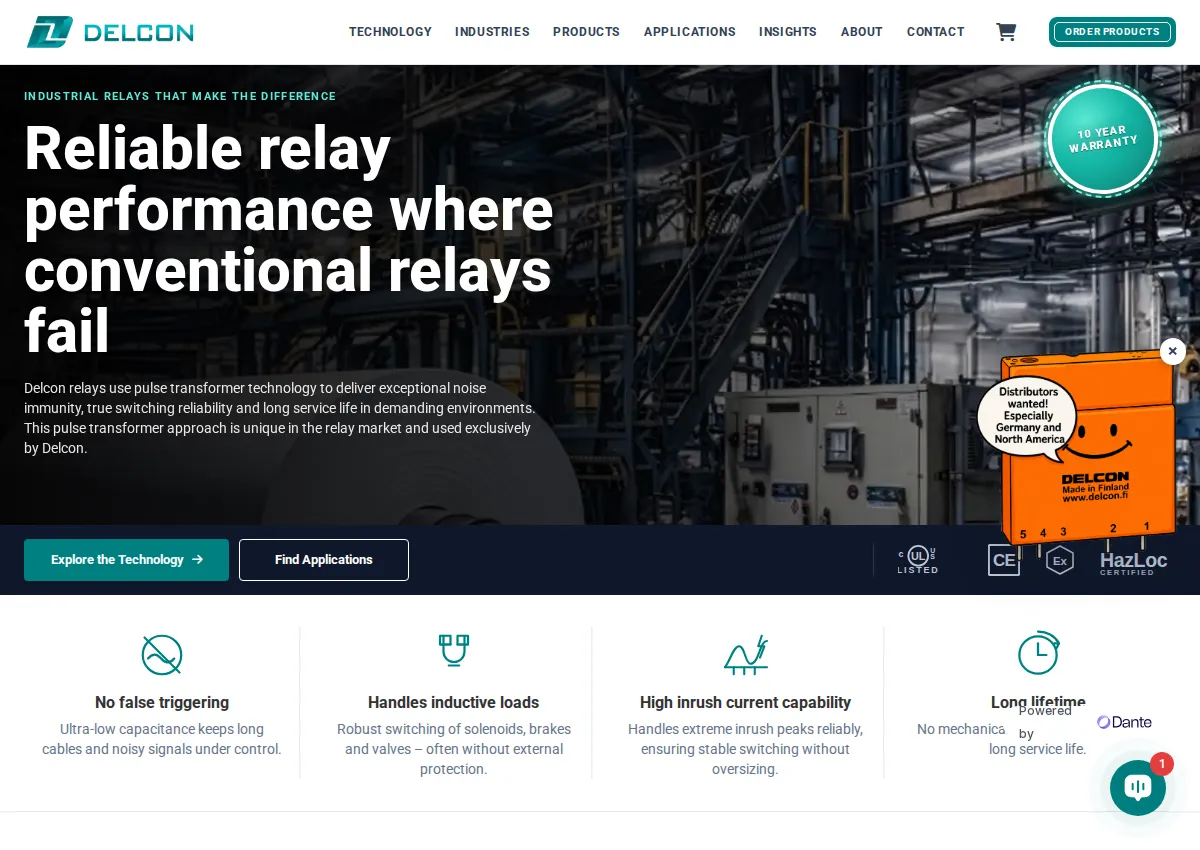Viewport: 1200px width, 850px height.
Task: Click Ultra-low capacitance description text
Action: [x=162, y=739]
